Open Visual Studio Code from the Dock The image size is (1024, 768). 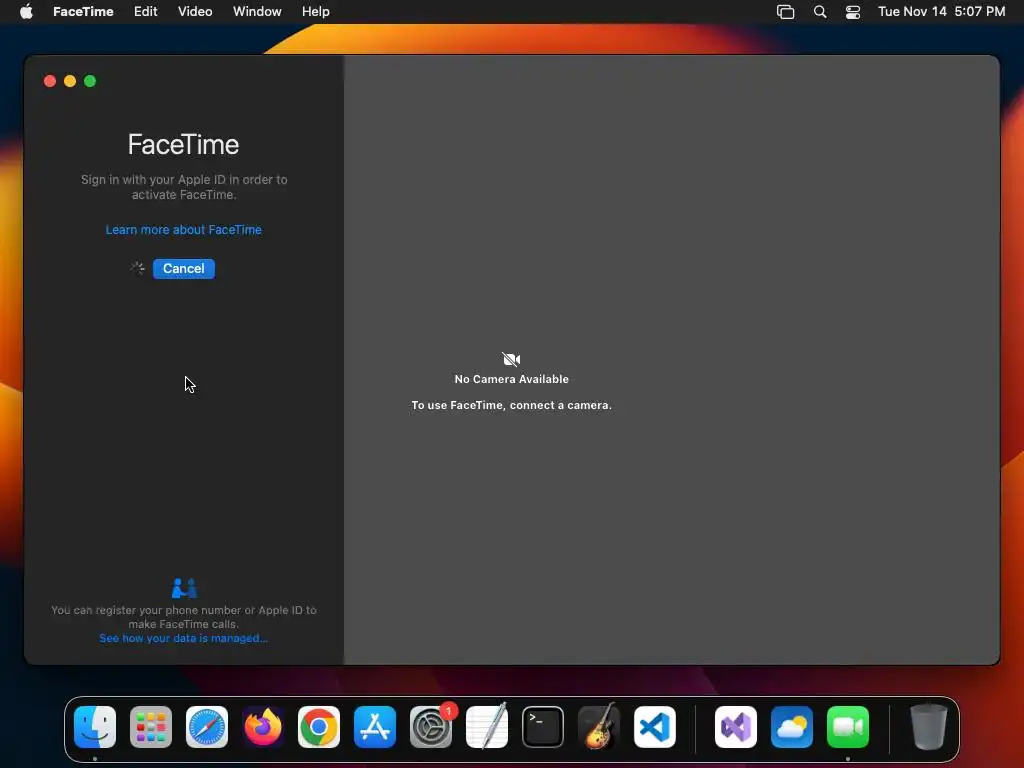coord(655,727)
